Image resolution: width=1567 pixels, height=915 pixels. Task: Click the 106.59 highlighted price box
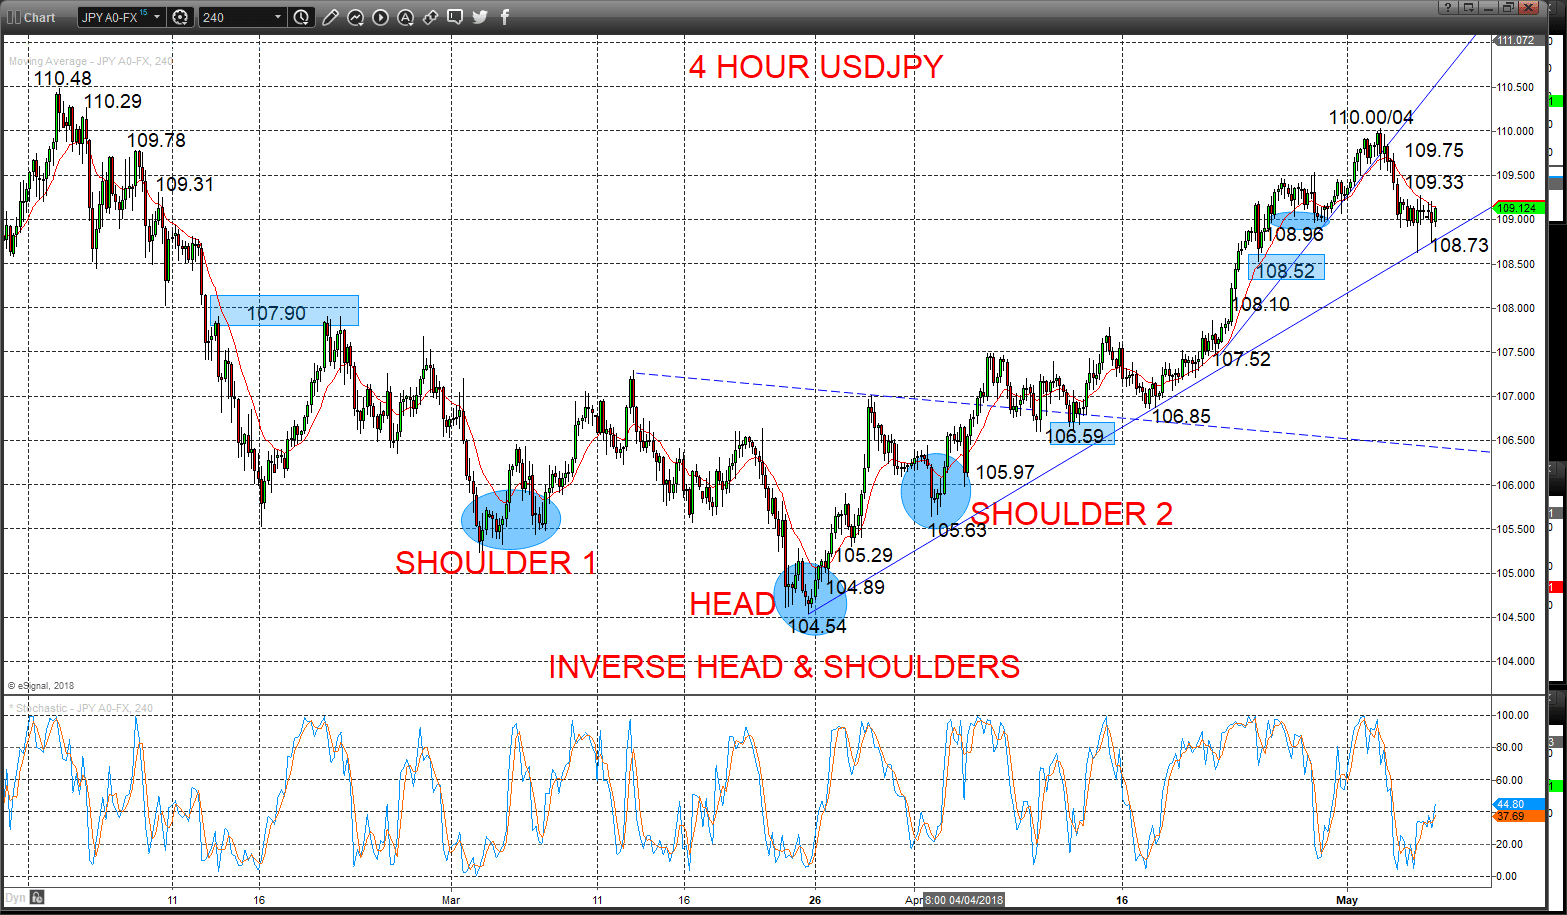(x=1081, y=434)
